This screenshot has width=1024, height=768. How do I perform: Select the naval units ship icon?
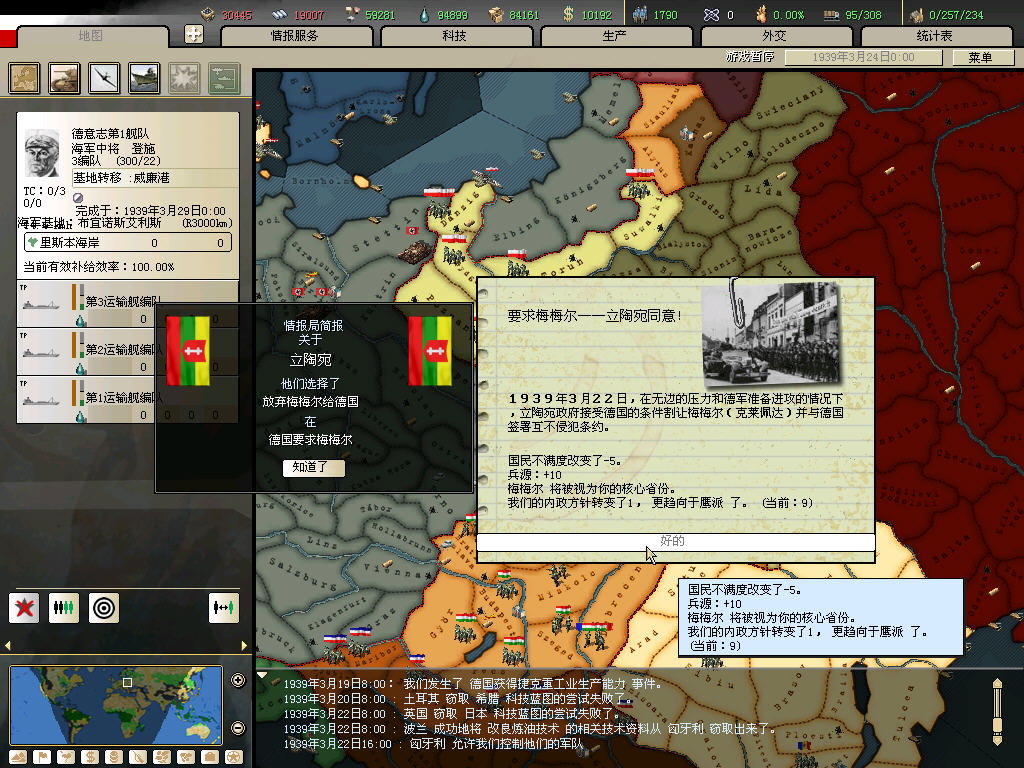coord(144,78)
